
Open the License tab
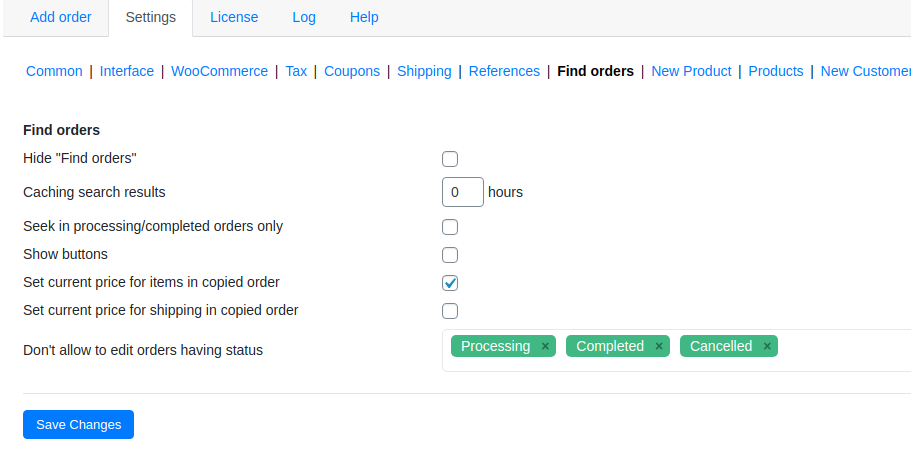pyautogui.click(x=234, y=17)
